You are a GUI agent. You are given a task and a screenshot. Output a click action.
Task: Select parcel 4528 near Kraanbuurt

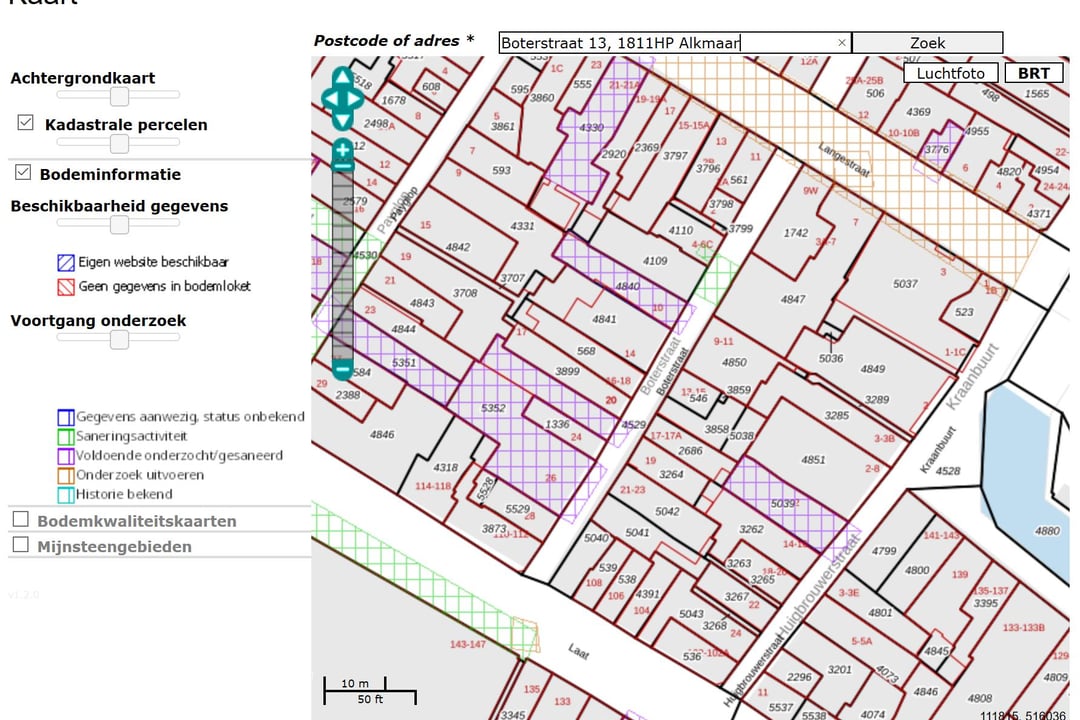[x=948, y=471]
